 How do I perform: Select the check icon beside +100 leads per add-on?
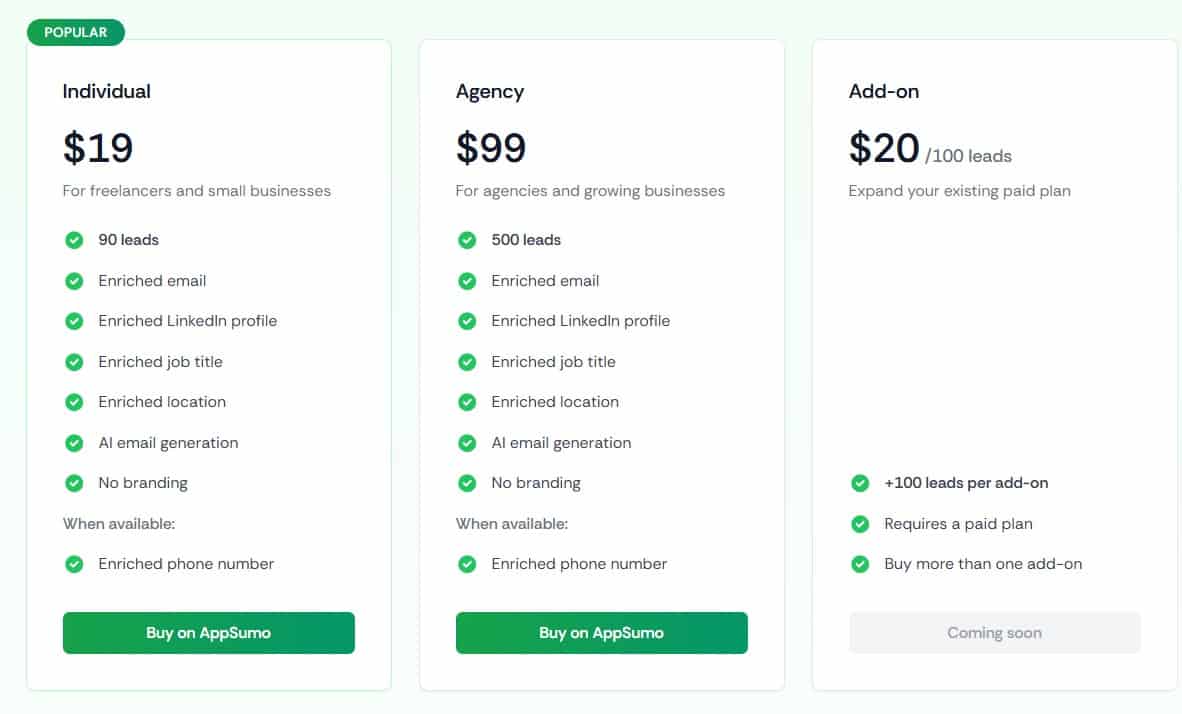click(860, 483)
